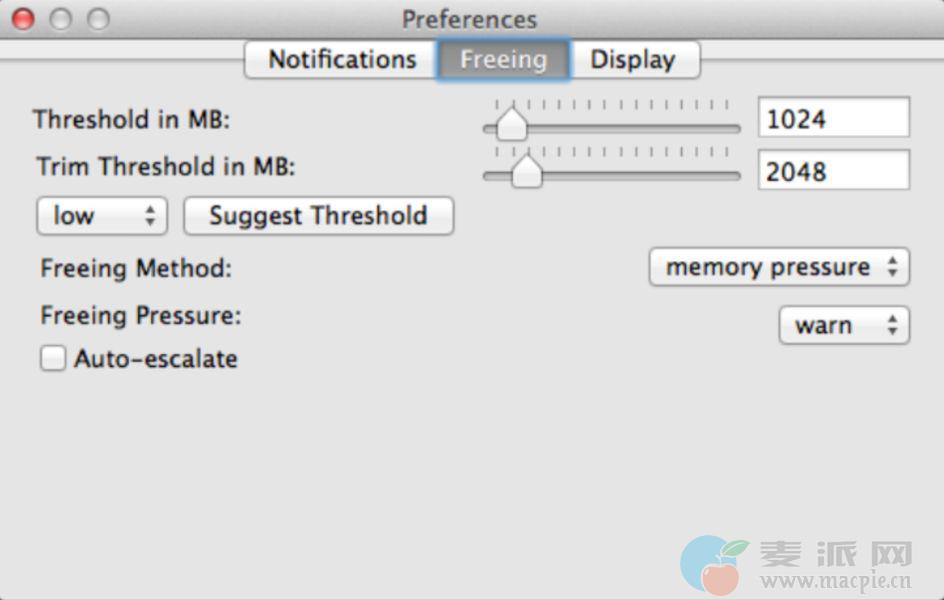The height and width of the screenshot is (600, 944).
Task: Open the 'low' level dropdown
Action: pyautogui.click(x=102, y=216)
